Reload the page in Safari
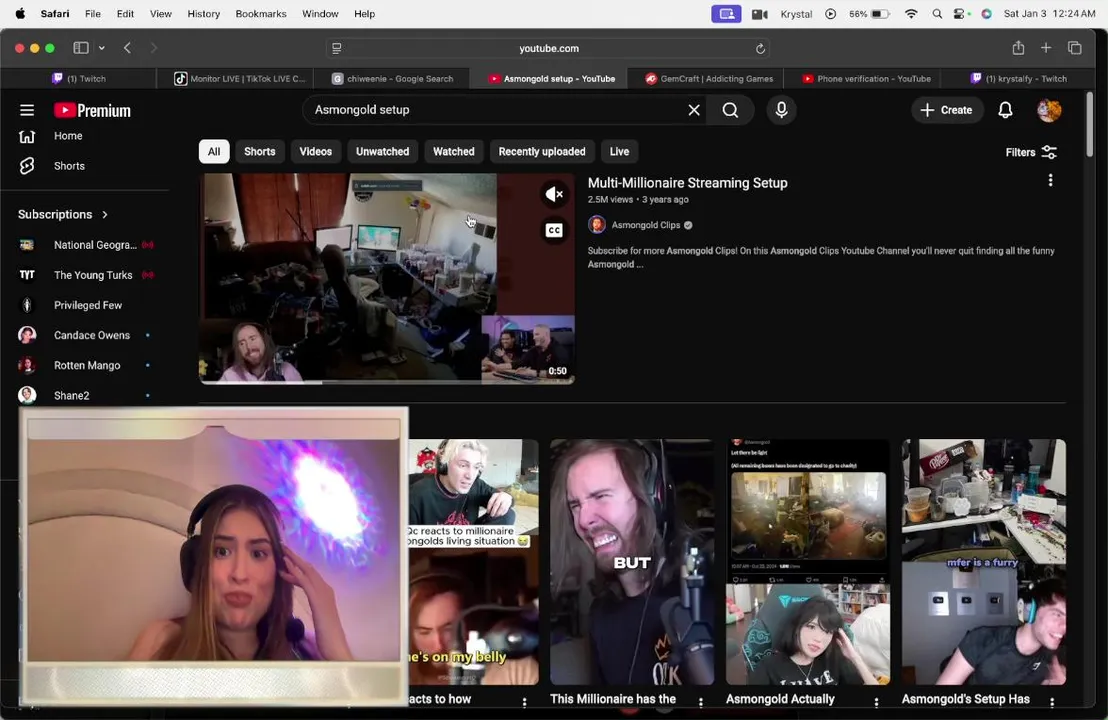 pos(760,49)
